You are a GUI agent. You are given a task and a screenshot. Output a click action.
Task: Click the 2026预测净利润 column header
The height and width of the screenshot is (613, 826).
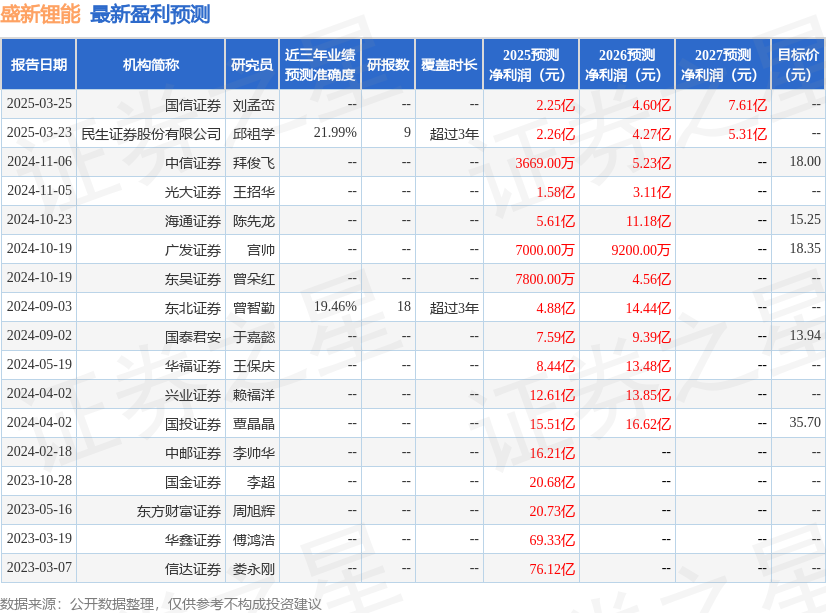tap(627, 64)
